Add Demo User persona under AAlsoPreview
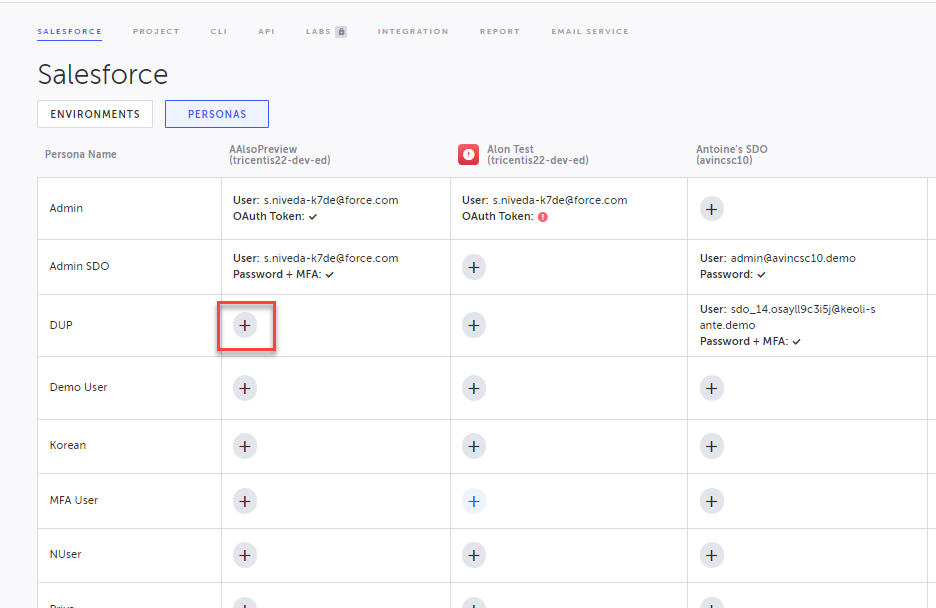936x608 pixels. tap(245, 388)
